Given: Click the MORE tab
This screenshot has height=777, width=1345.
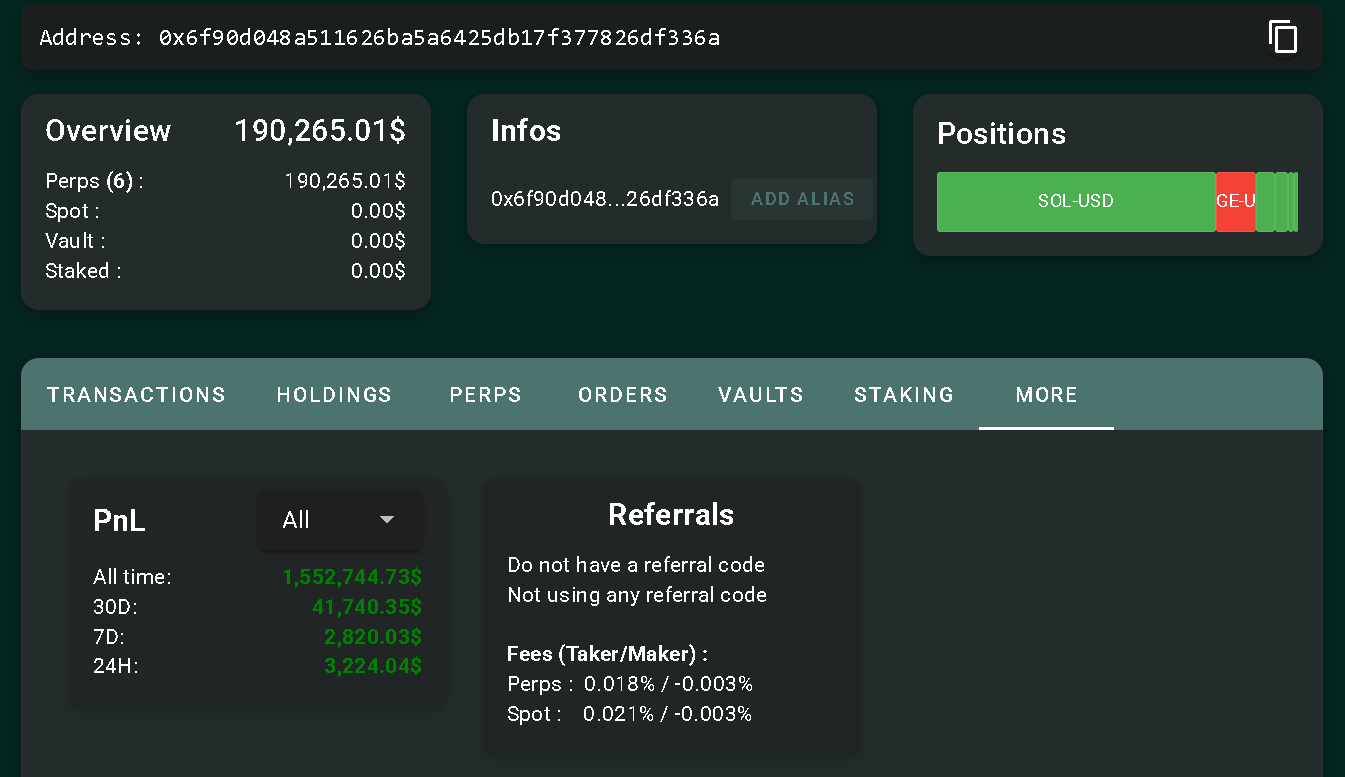Looking at the screenshot, I should click(1046, 395).
